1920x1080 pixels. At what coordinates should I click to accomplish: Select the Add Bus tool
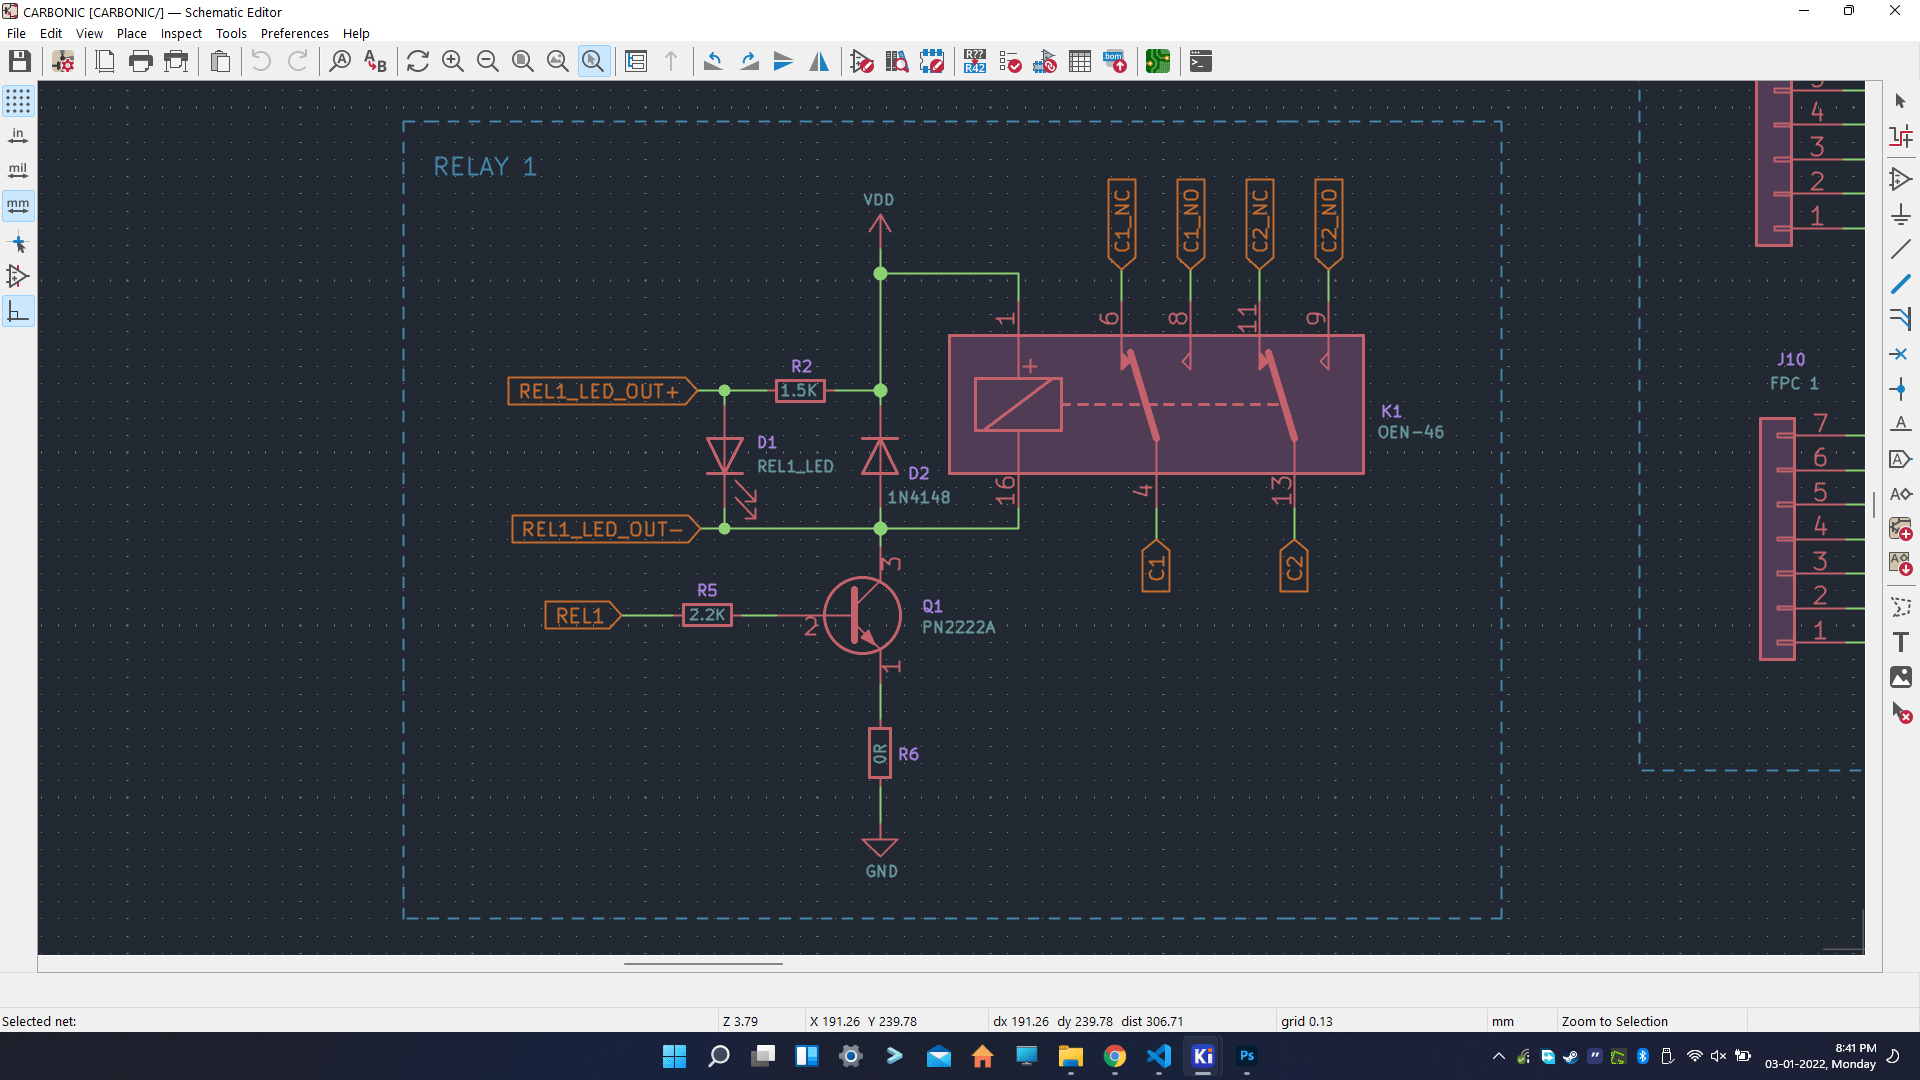coord(1901,284)
